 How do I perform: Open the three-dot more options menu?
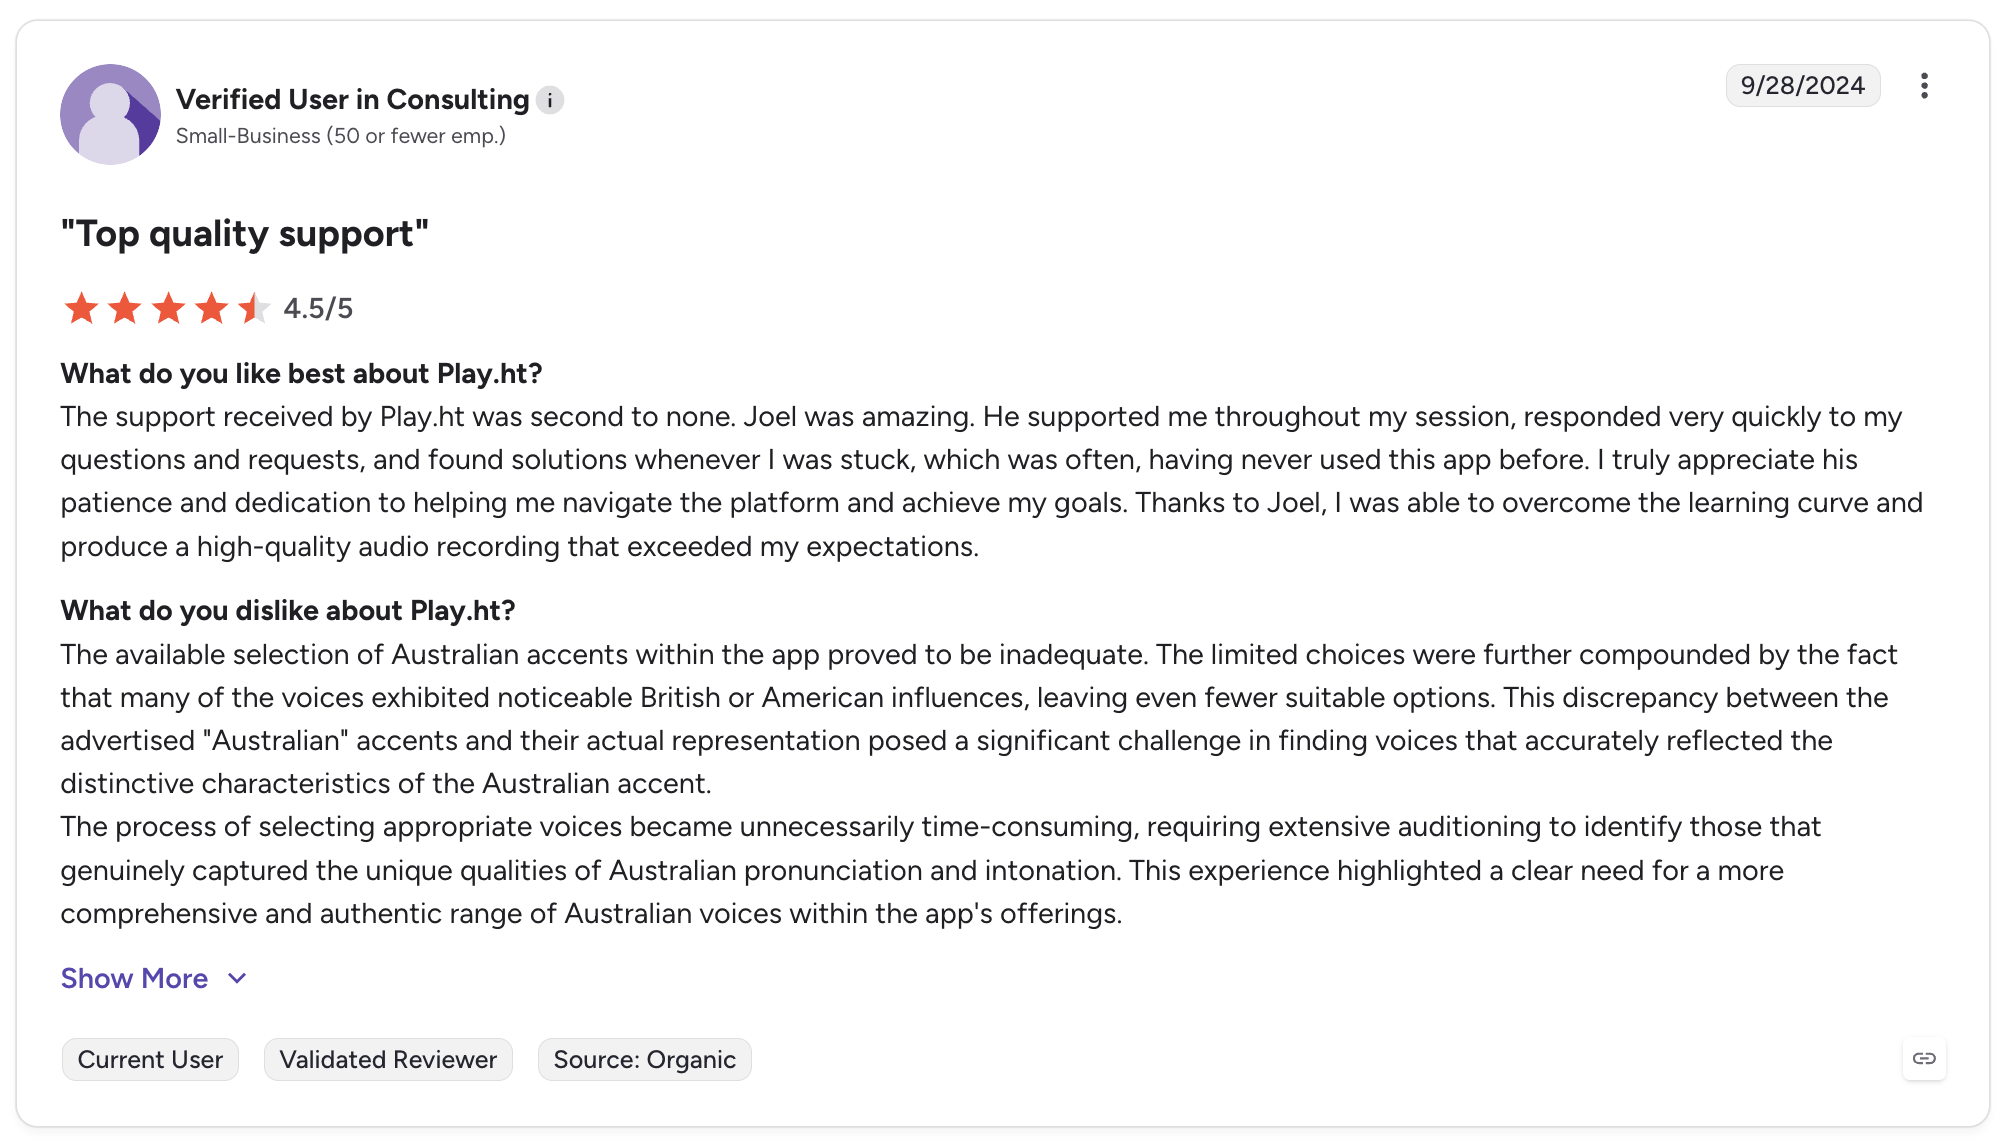pos(1924,86)
